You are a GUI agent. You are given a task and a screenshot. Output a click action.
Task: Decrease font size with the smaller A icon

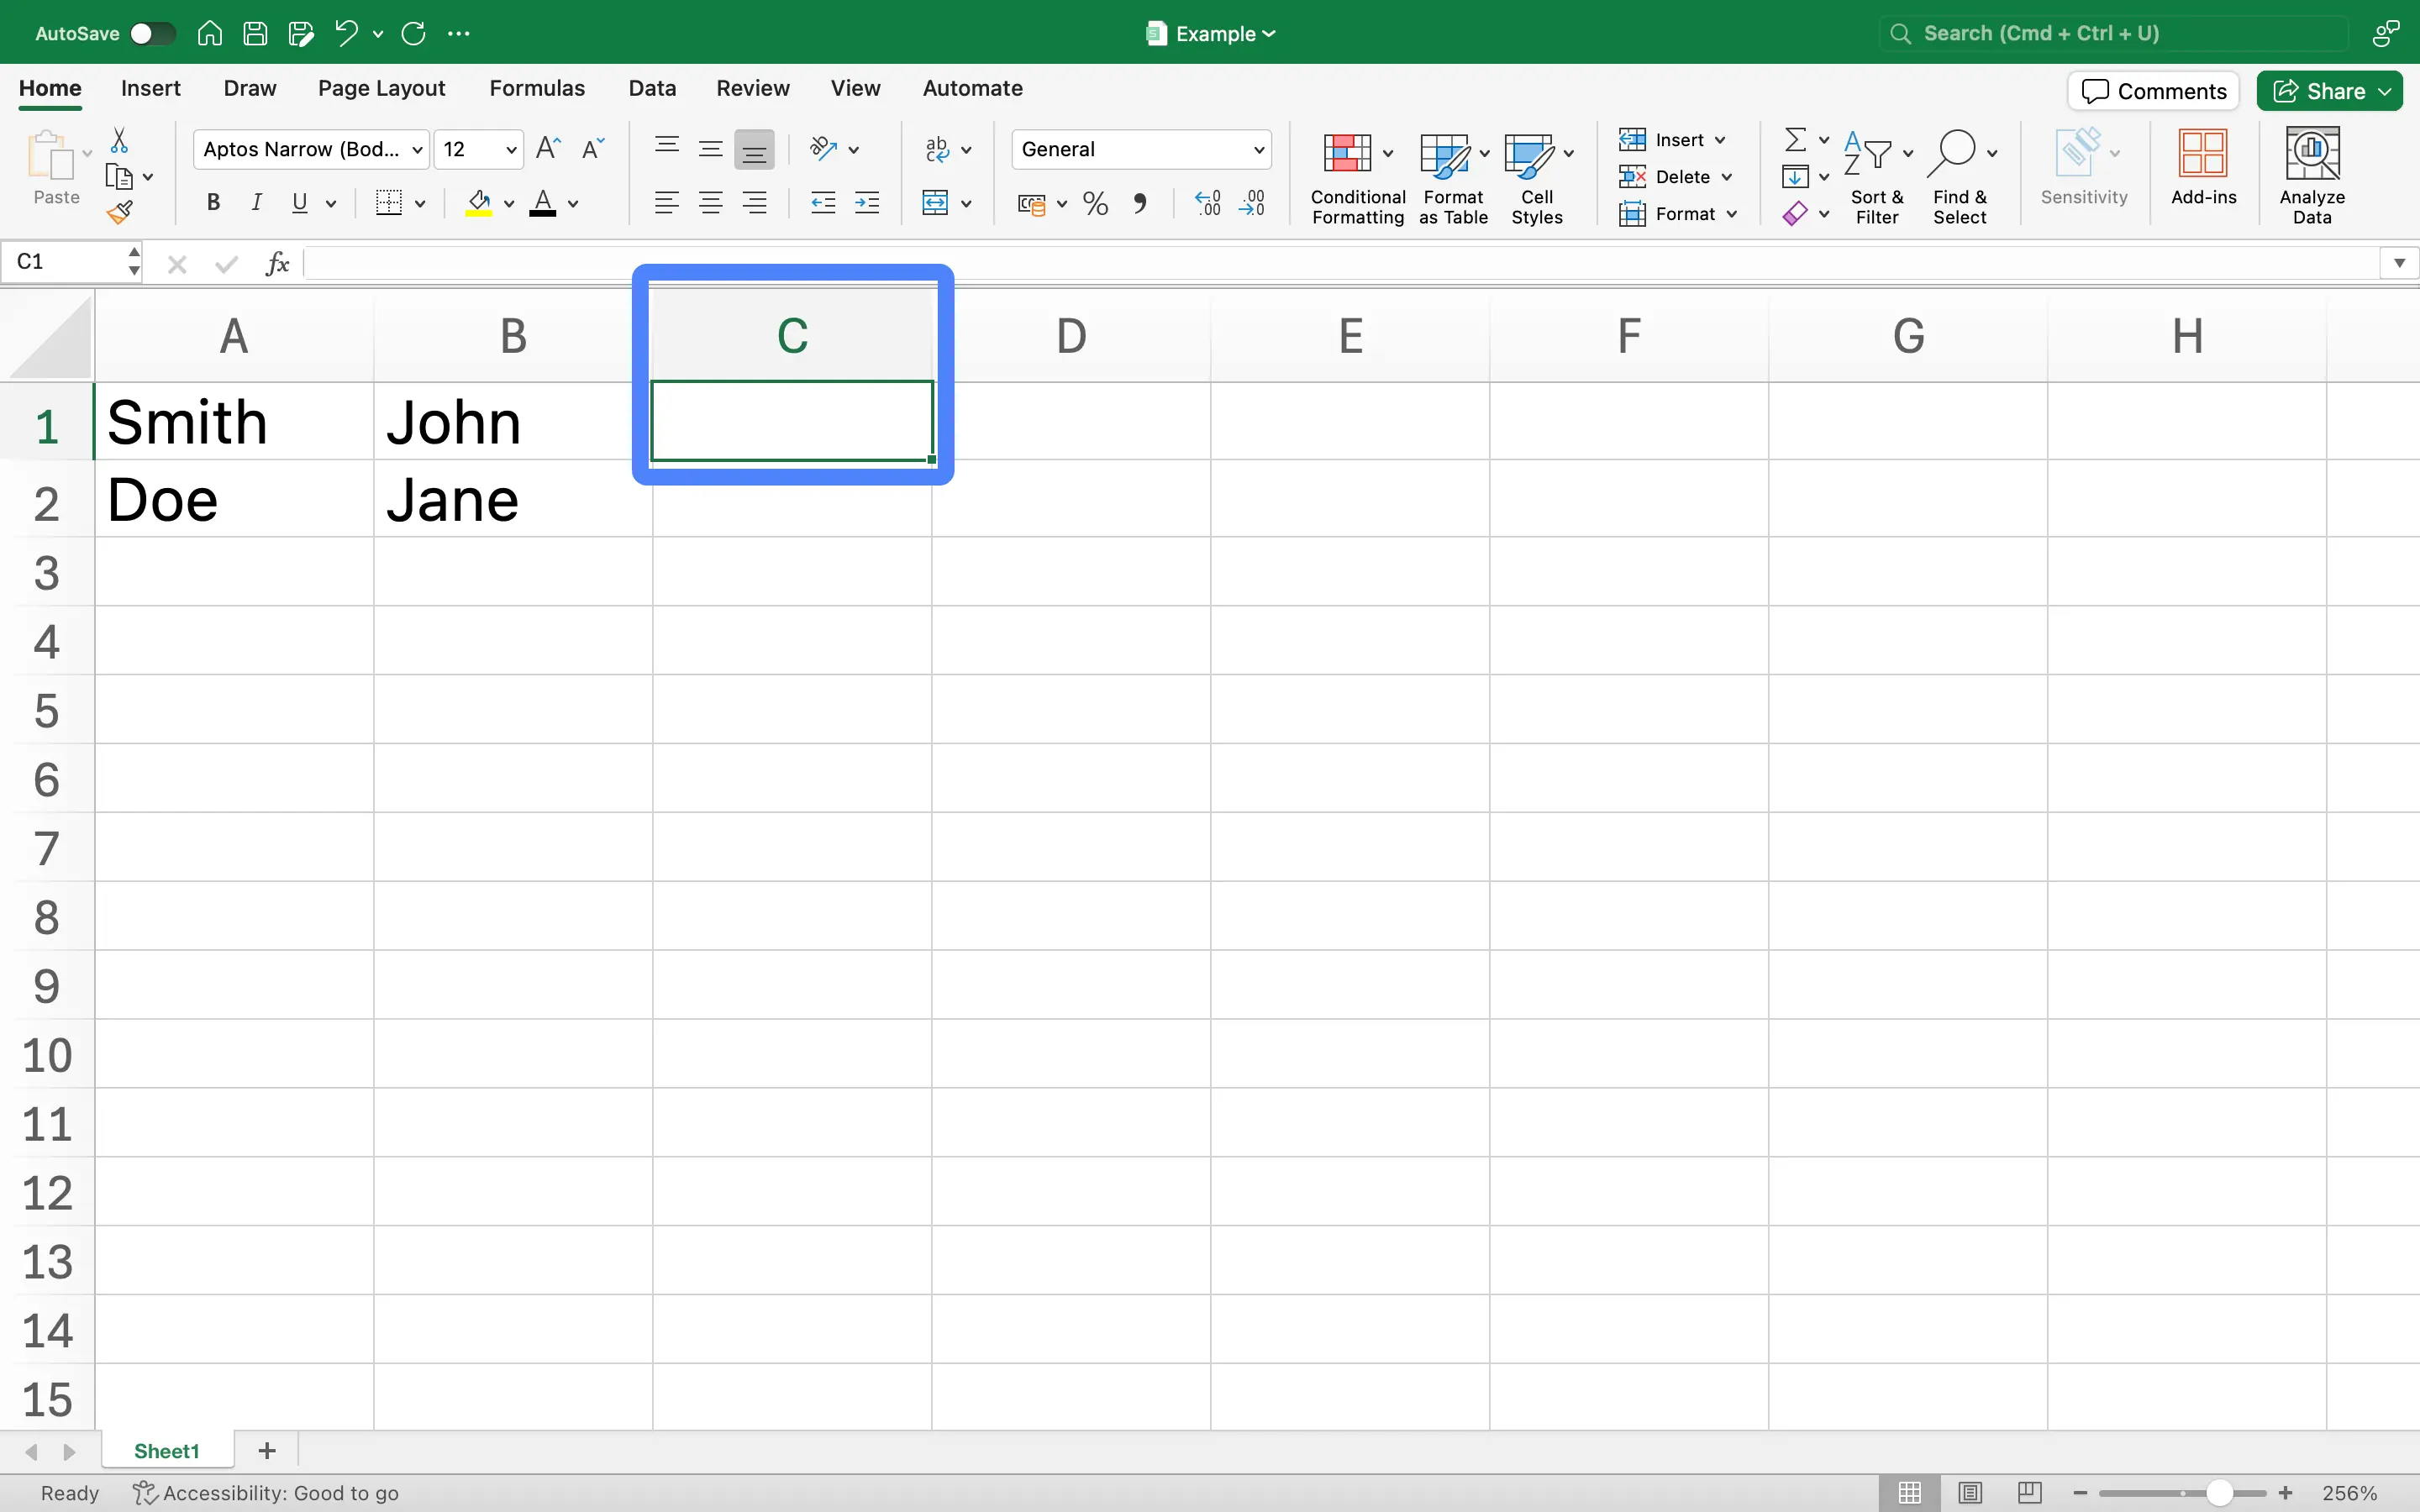tap(594, 149)
